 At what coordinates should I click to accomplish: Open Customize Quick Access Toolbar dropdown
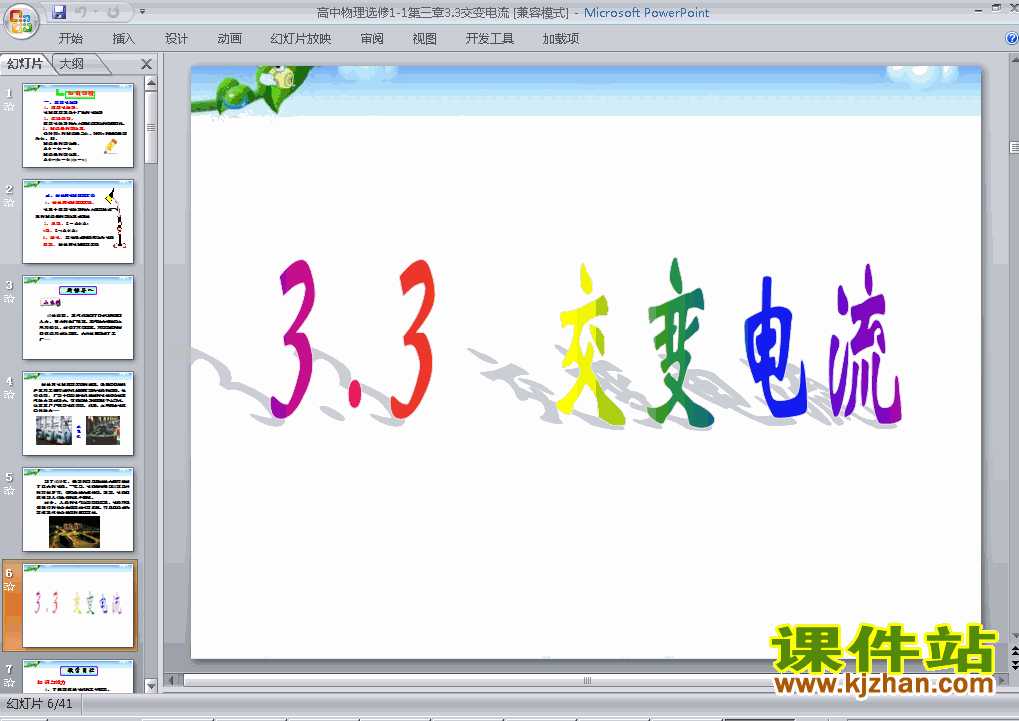142,12
